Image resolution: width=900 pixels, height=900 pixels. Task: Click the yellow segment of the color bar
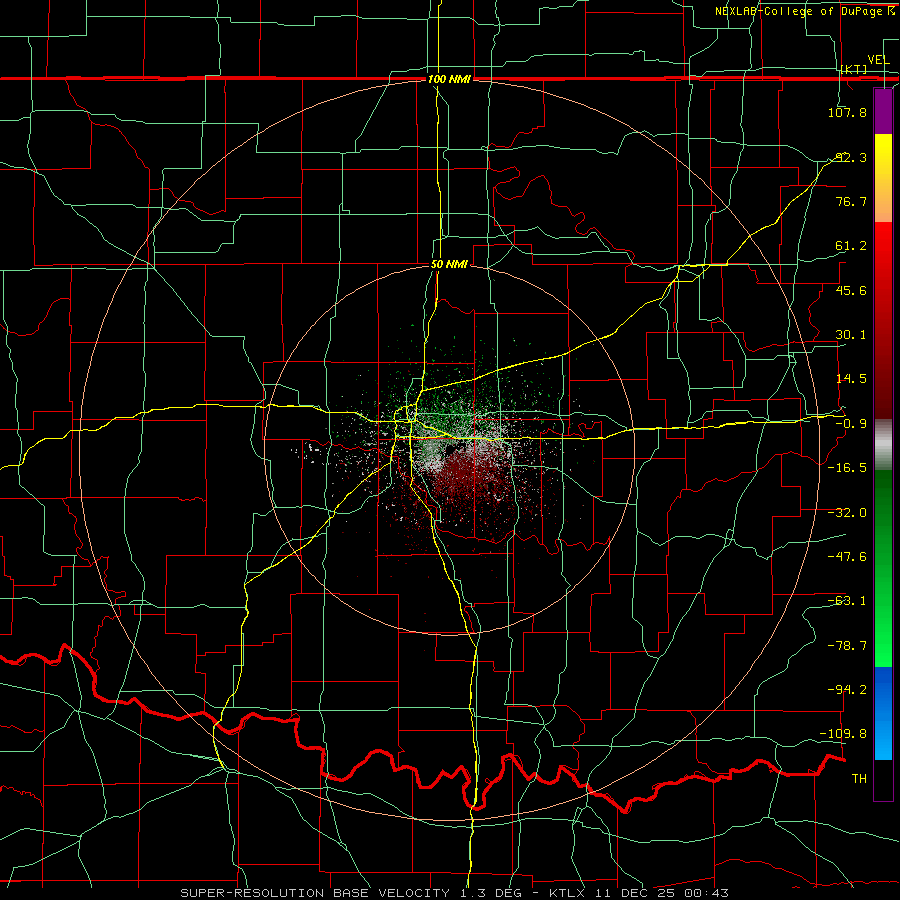pos(883,158)
